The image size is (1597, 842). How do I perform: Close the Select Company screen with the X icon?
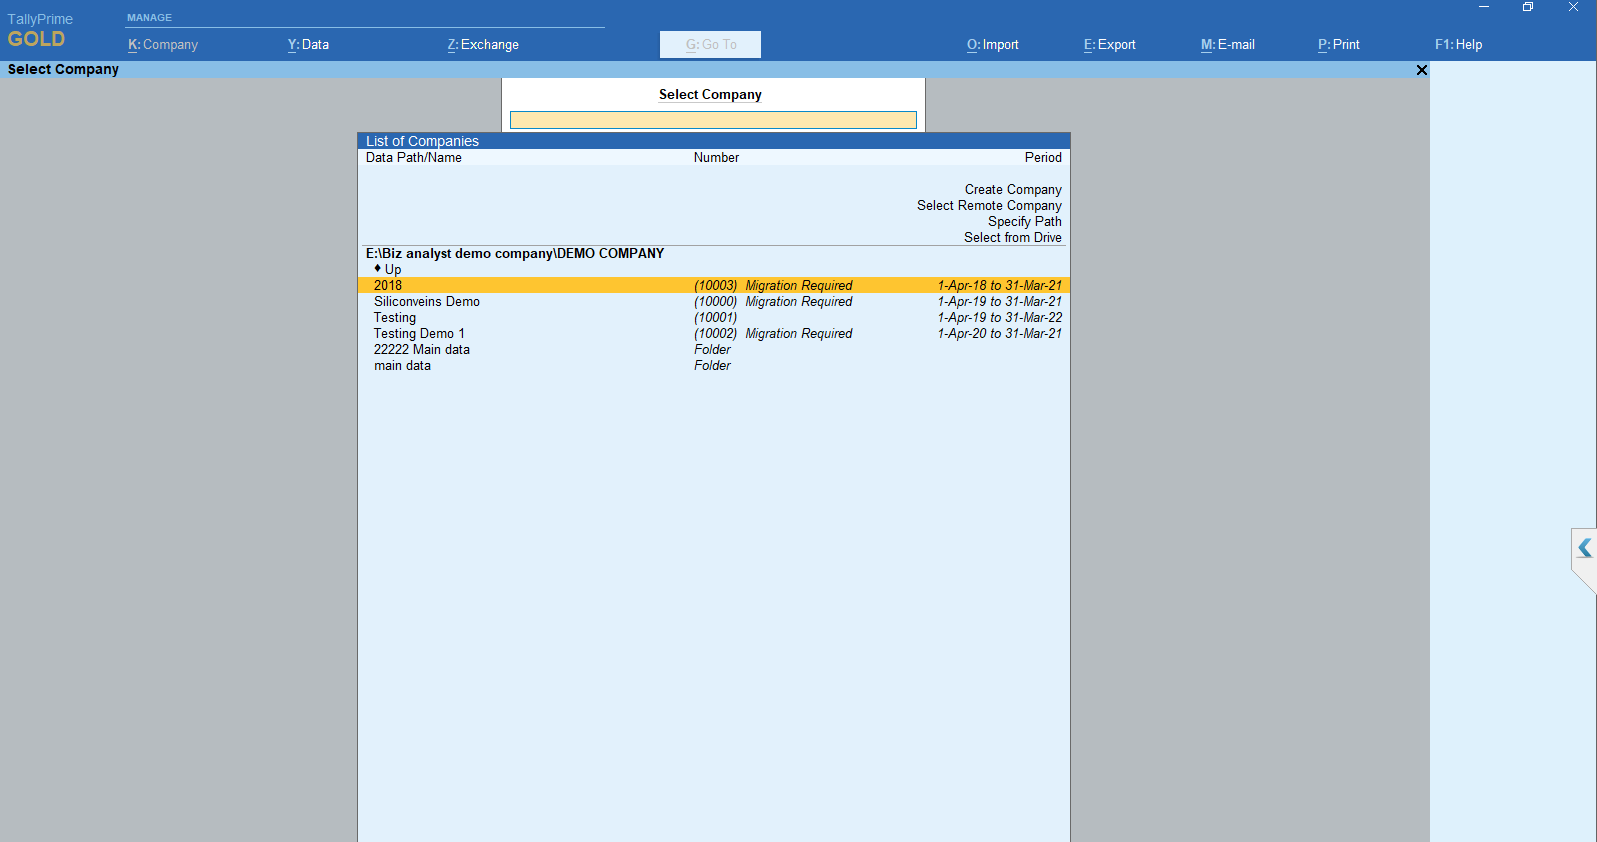[1422, 70]
